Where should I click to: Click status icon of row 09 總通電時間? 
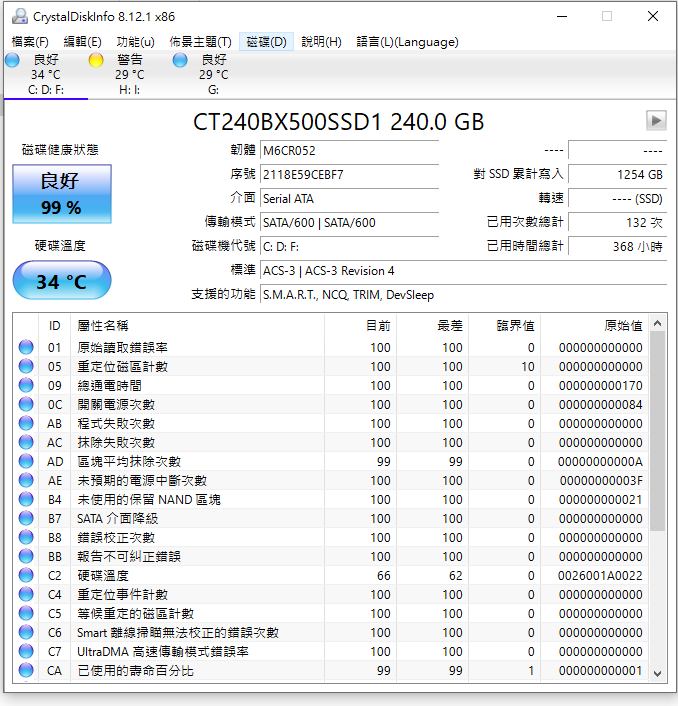26,385
